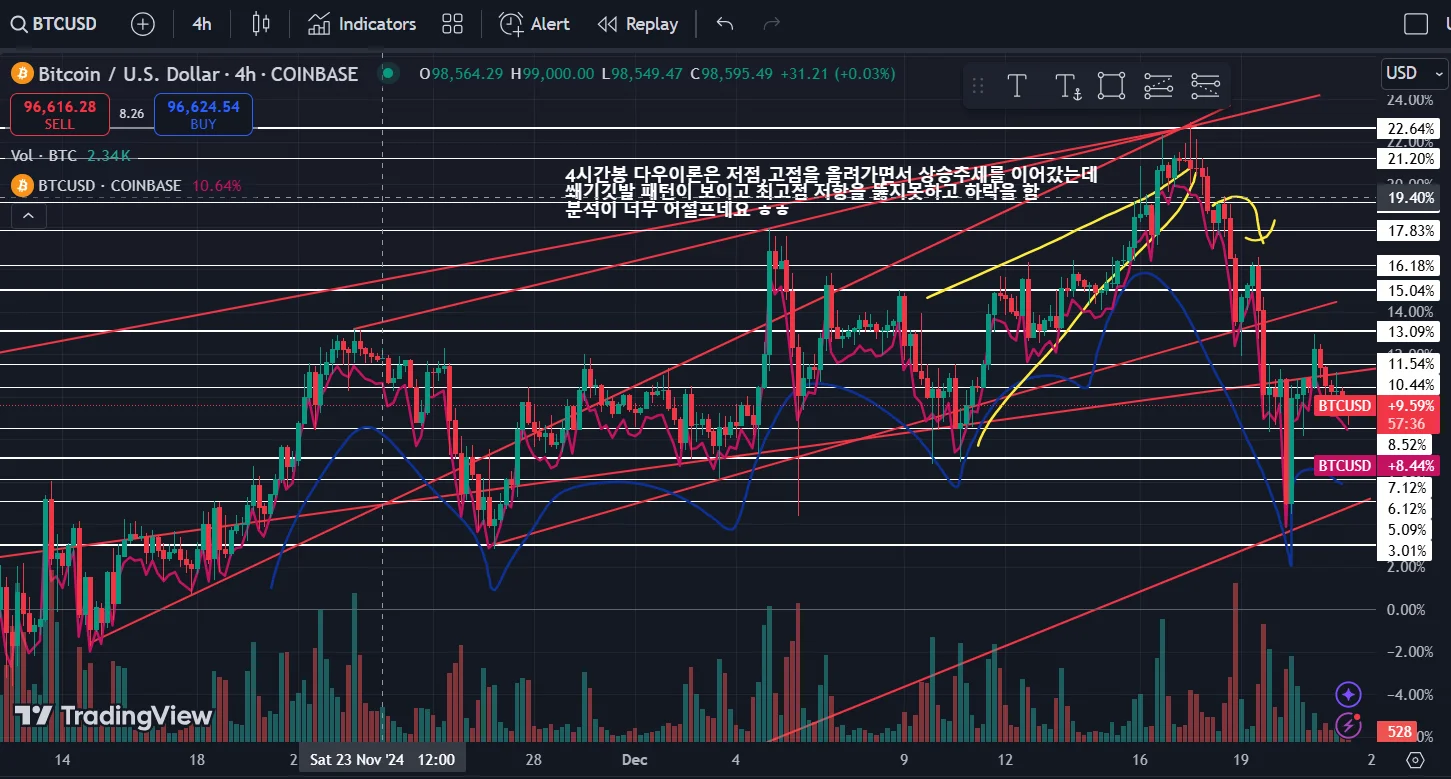Click the 22.64% price axis label
Image resolution: width=1451 pixels, height=779 pixels.
[1411, 129]
